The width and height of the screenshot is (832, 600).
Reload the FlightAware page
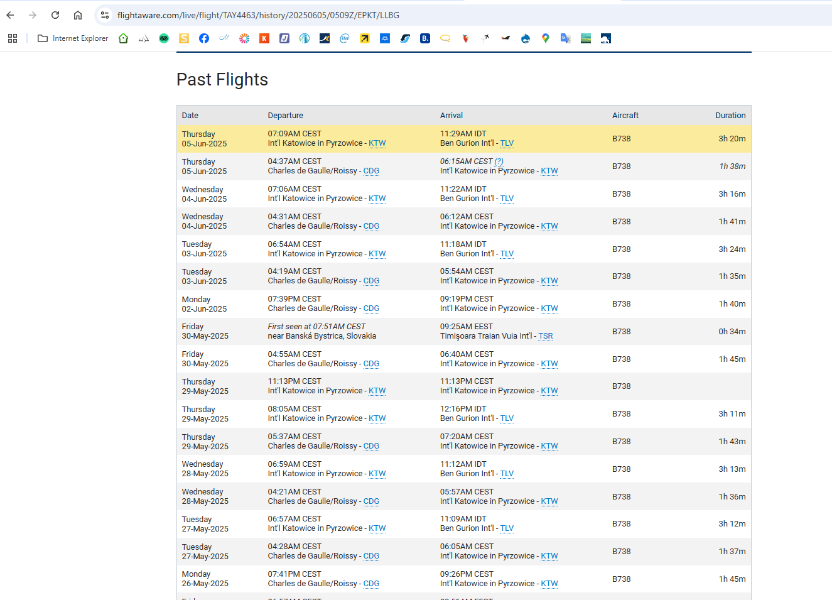click(x=55, y=15)
